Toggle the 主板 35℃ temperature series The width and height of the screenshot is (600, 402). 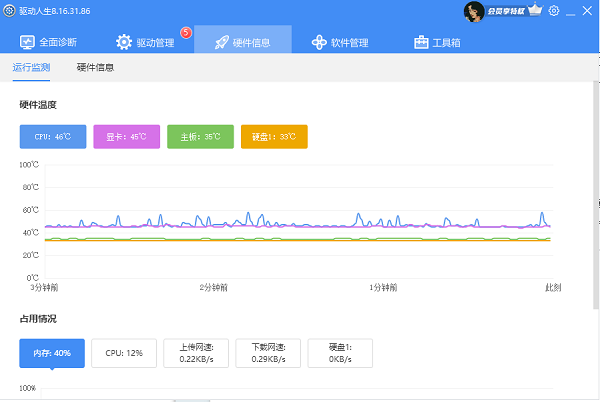click(x=200, y=136)
